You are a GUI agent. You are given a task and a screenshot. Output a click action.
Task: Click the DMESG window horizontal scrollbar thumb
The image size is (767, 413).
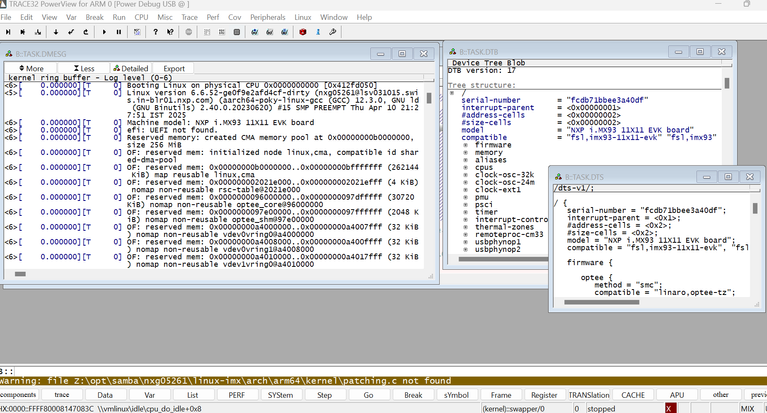point(20,274)
